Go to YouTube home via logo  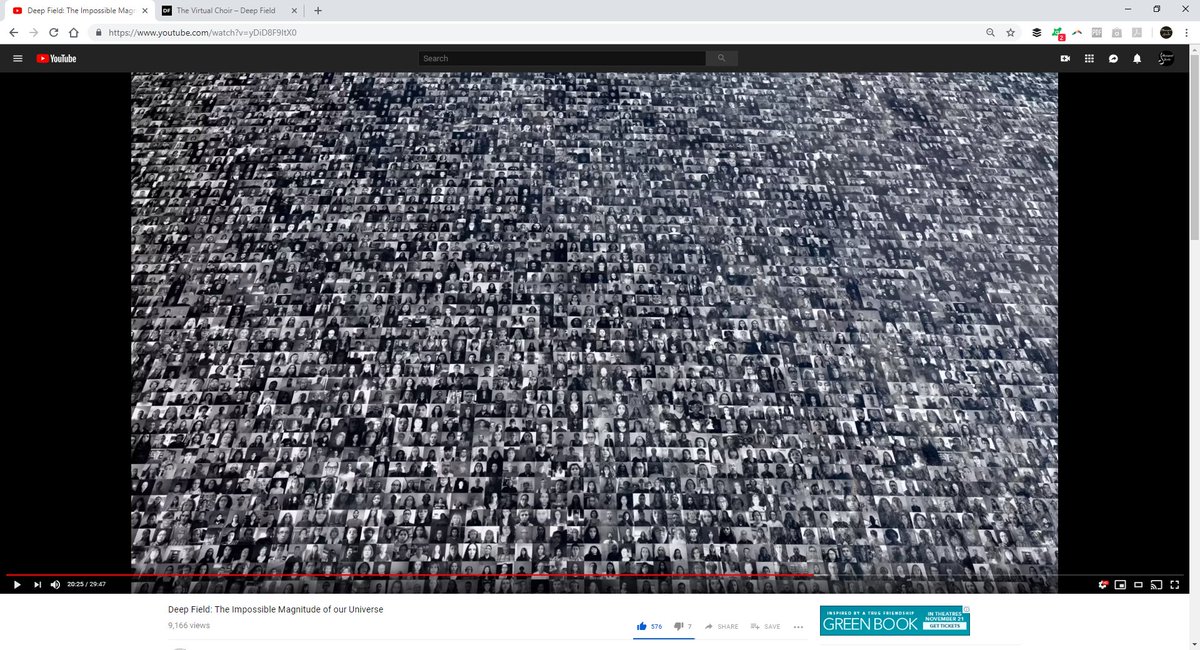tap(57, 58)
